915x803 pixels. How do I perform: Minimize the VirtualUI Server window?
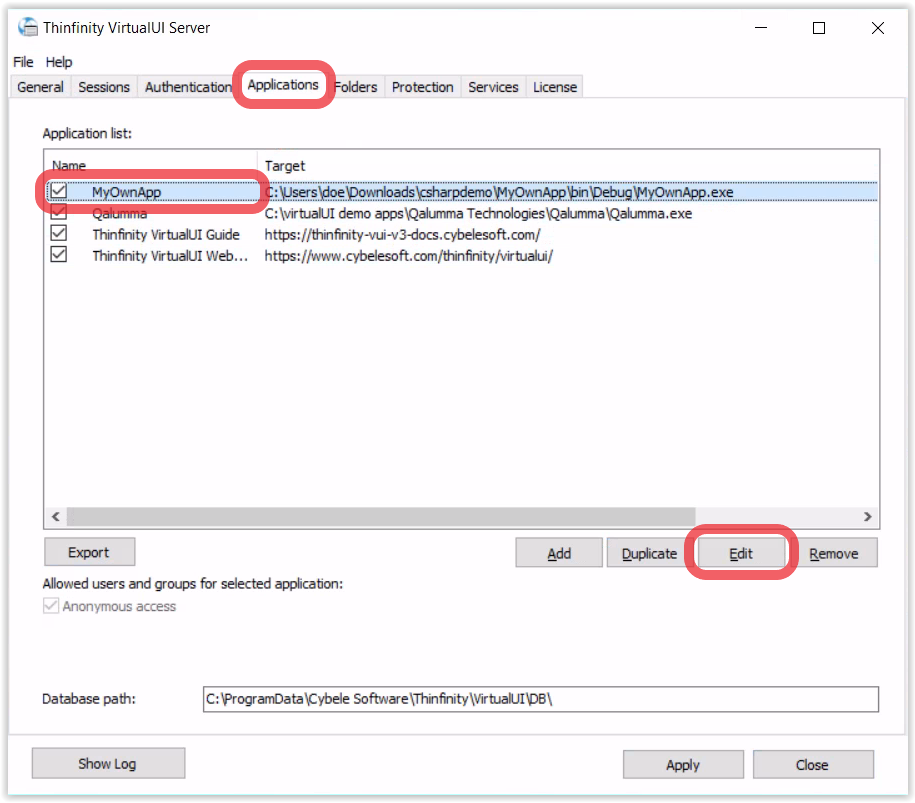click(x=760, y=28)
